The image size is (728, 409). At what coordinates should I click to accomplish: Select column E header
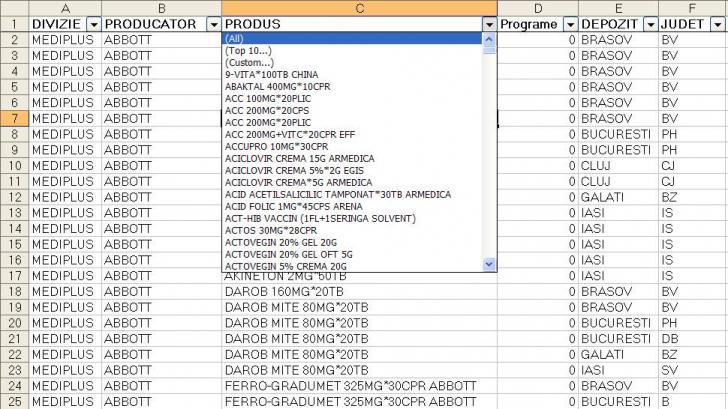[618, 8]
